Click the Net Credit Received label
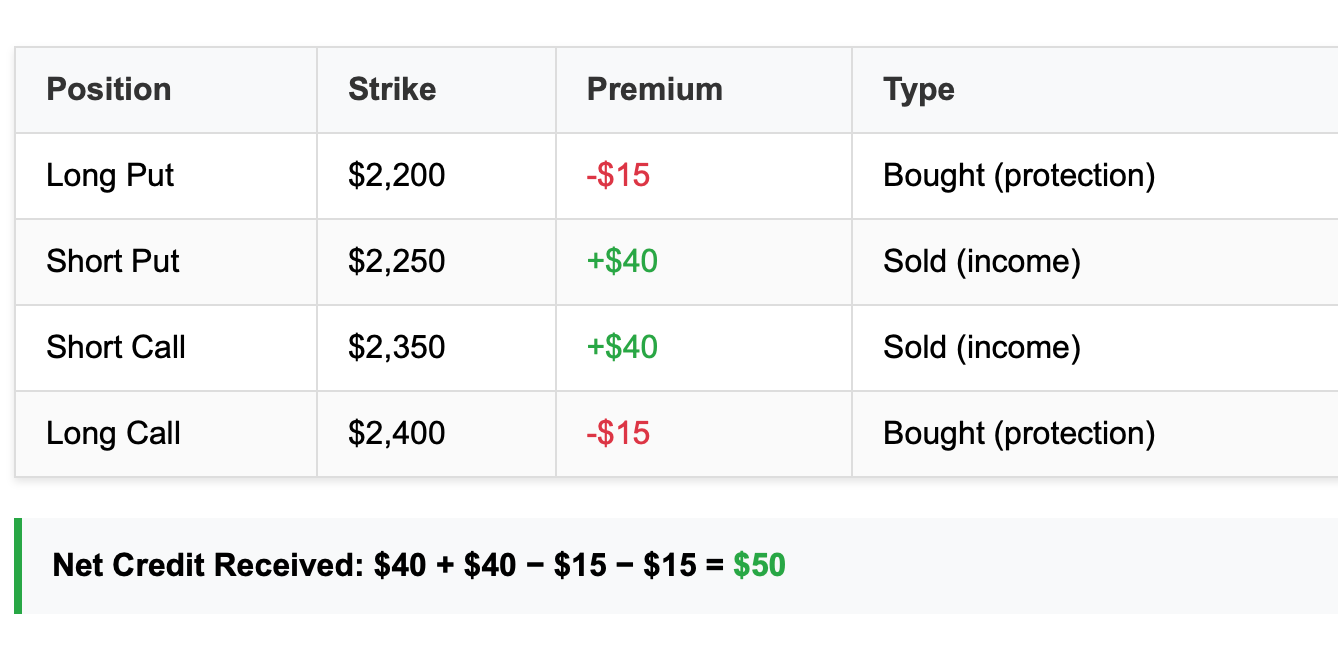Viewport: 1338px width, 646px height. click(x=208, y=566)
